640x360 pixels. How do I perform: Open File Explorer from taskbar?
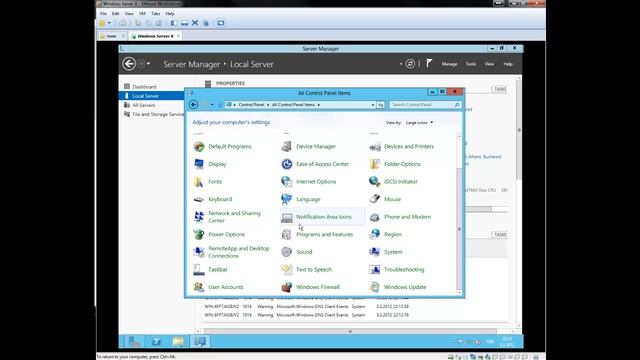tap(178, 341)
